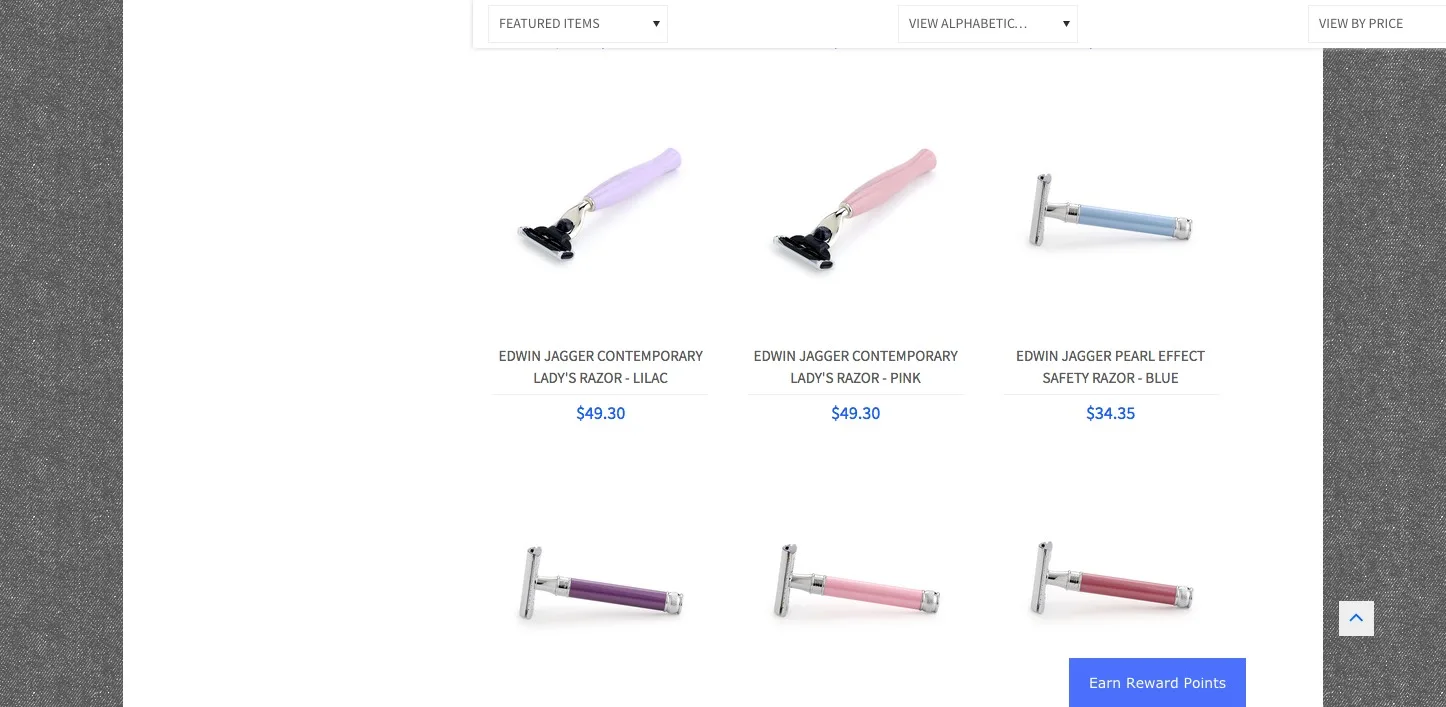Click the View Alphabetic dropdown arrow

coord(1066,24)
